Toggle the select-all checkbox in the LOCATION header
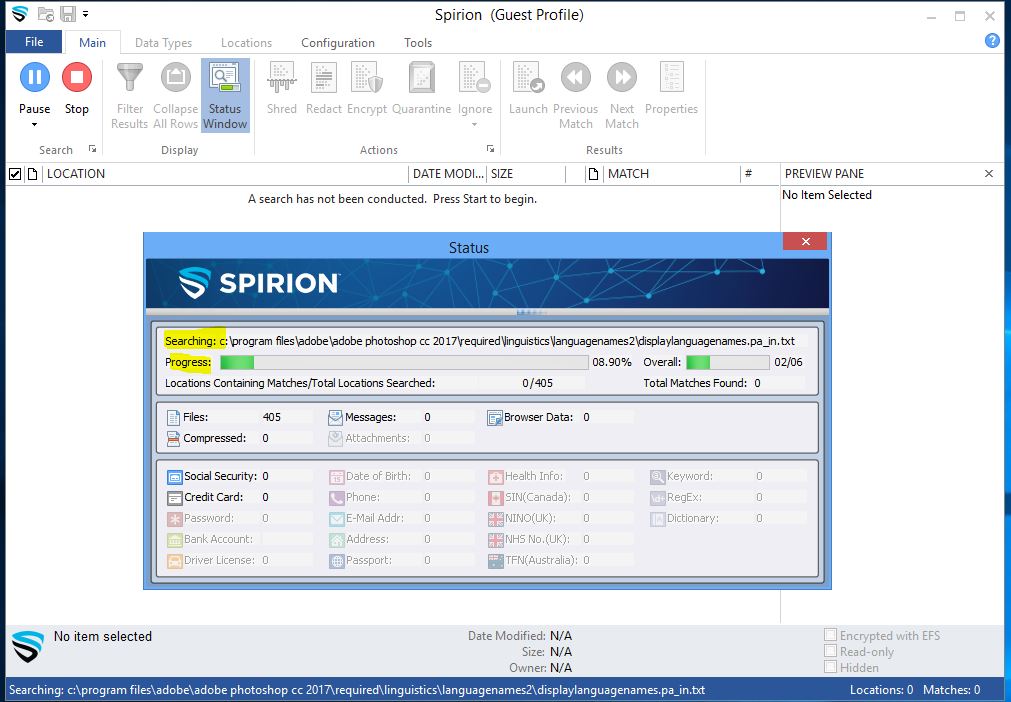This screenshot has height=702, width=1011. point(13,173)
